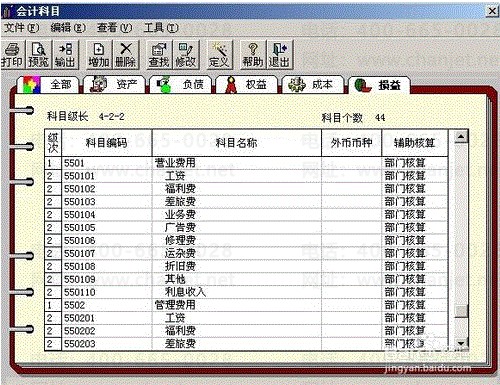This screenshot has width=500, height=385.
Task: Select the 输出 export toolbar icon
Action: click(x=65, y=55)
